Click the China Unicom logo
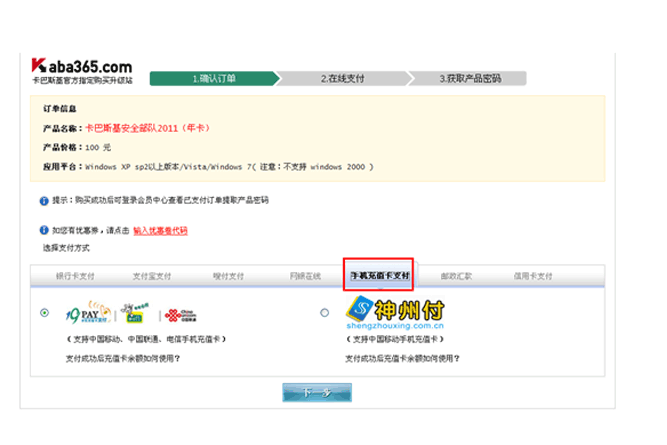 [x=181, y=315]
